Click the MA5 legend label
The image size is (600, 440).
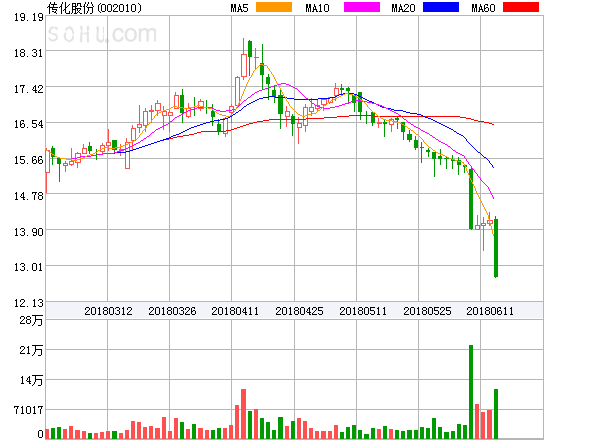pyautogui.click(x=239, y=8)
